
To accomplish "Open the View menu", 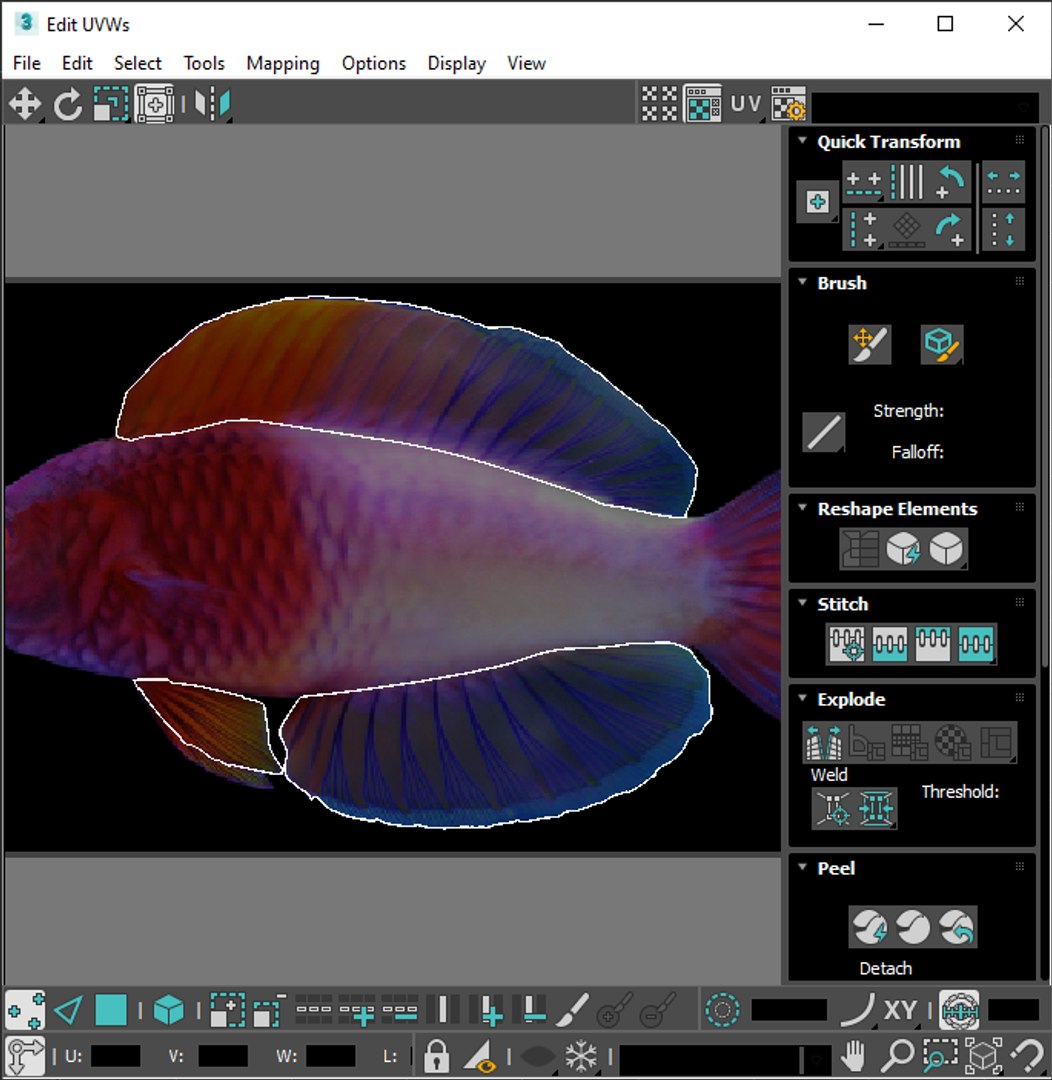I will tap(527, 63).
